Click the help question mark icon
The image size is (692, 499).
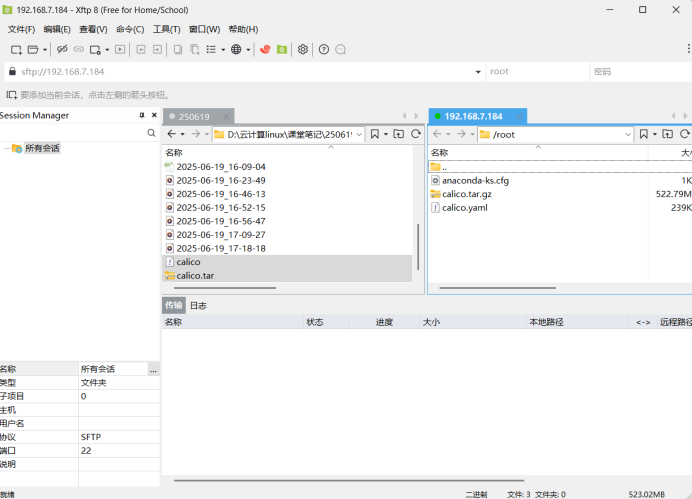click(324, 49)
